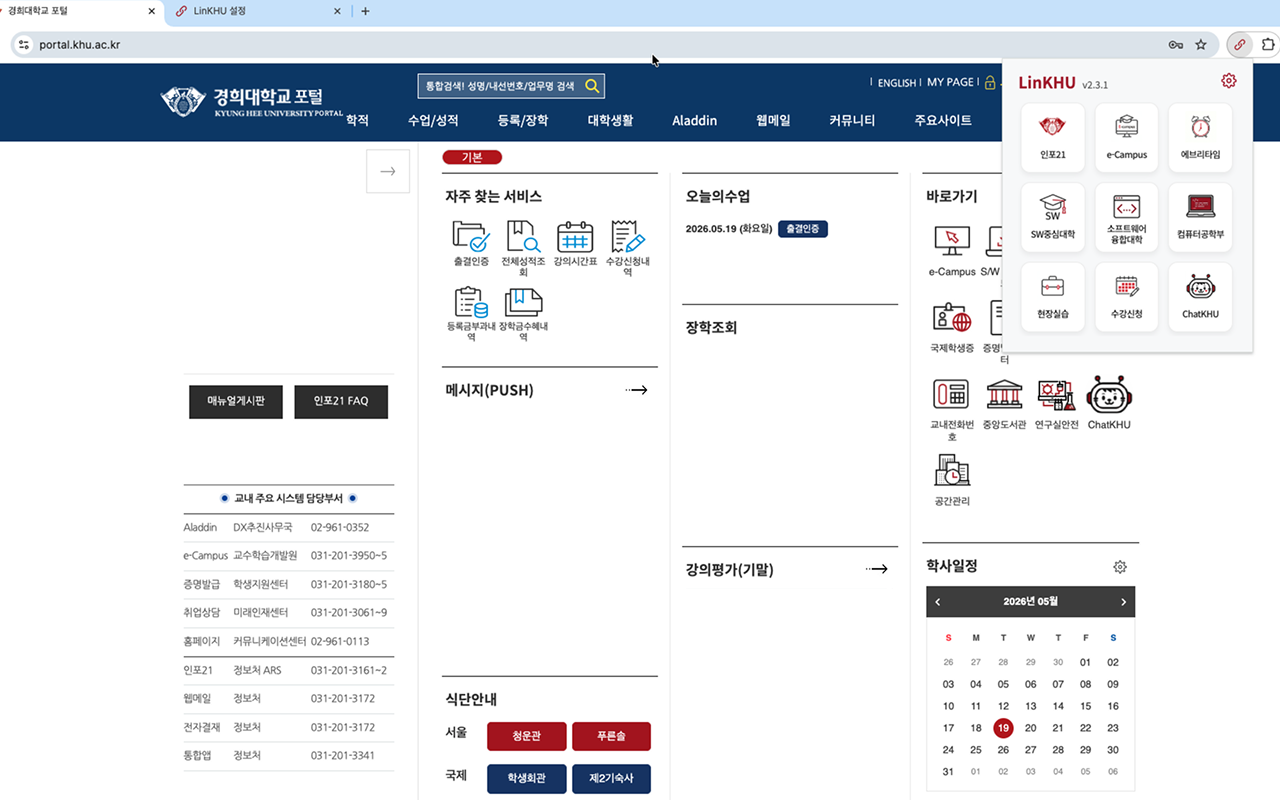
Task: Click the 기본 red tab label
Action: click(x=472, y=158)
